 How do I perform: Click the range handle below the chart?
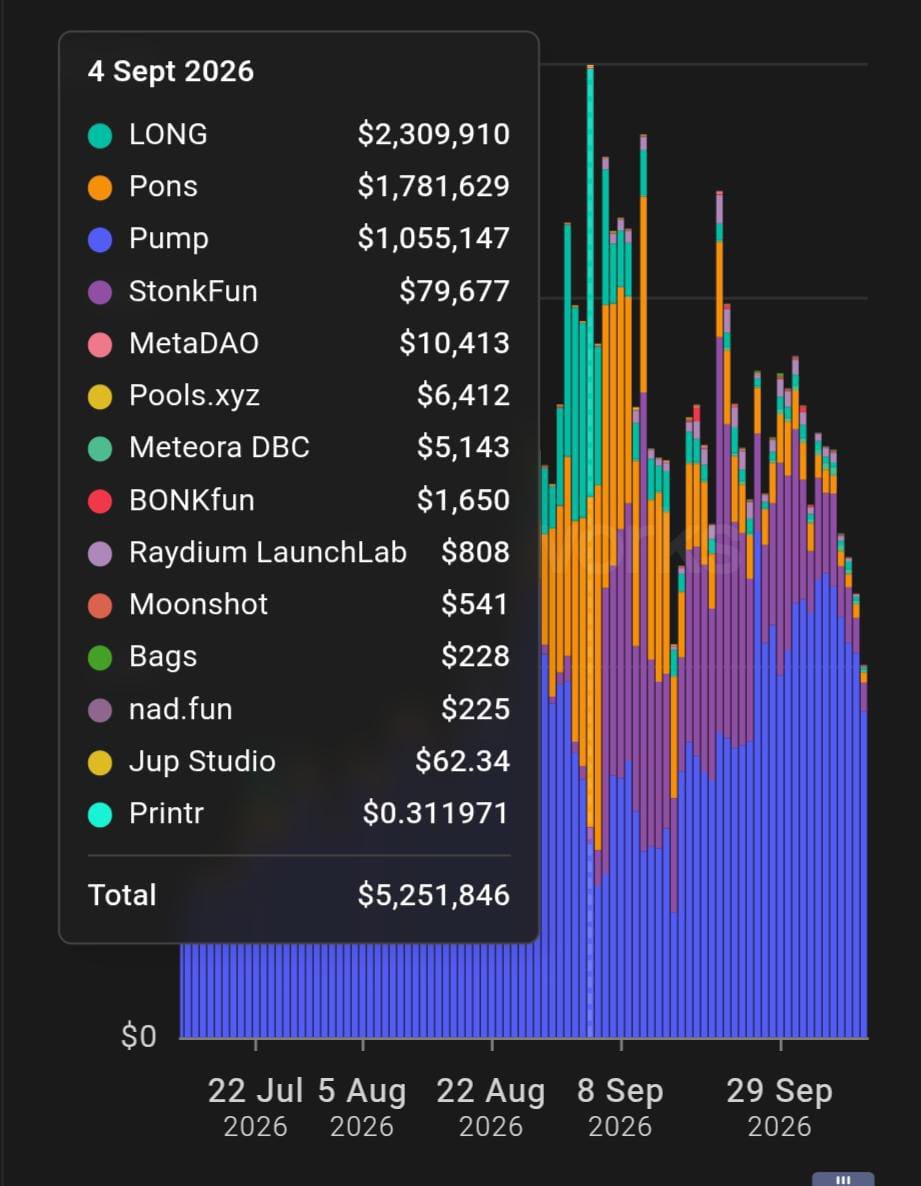click(843, 1179)
